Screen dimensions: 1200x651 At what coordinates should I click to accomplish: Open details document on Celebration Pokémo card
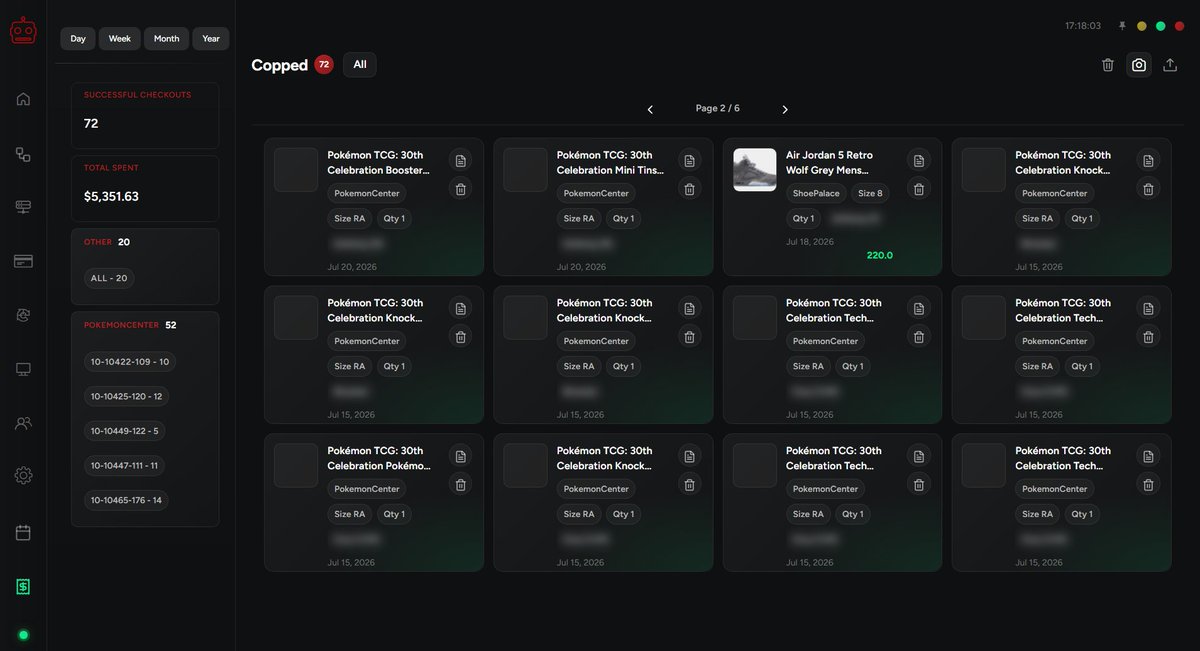[460, 456]
